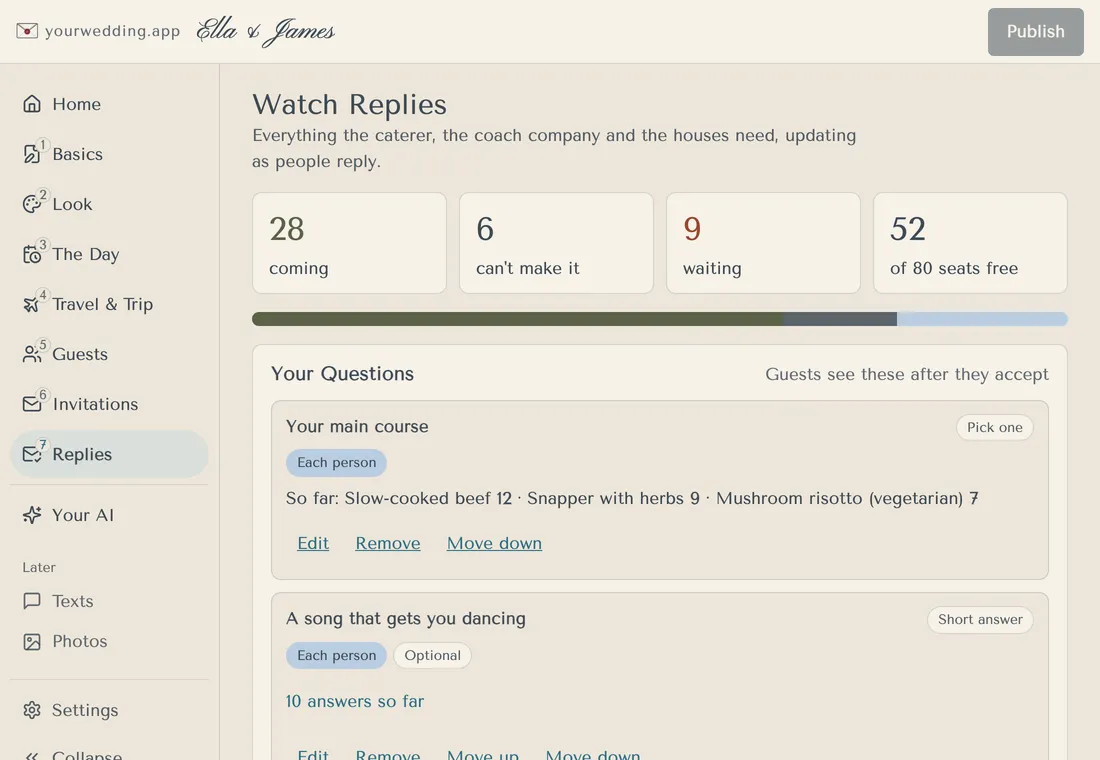Move the dancing song question up
Image resolution: width=1100 pixels, height=760 pixels.
(x=483, y=754)
